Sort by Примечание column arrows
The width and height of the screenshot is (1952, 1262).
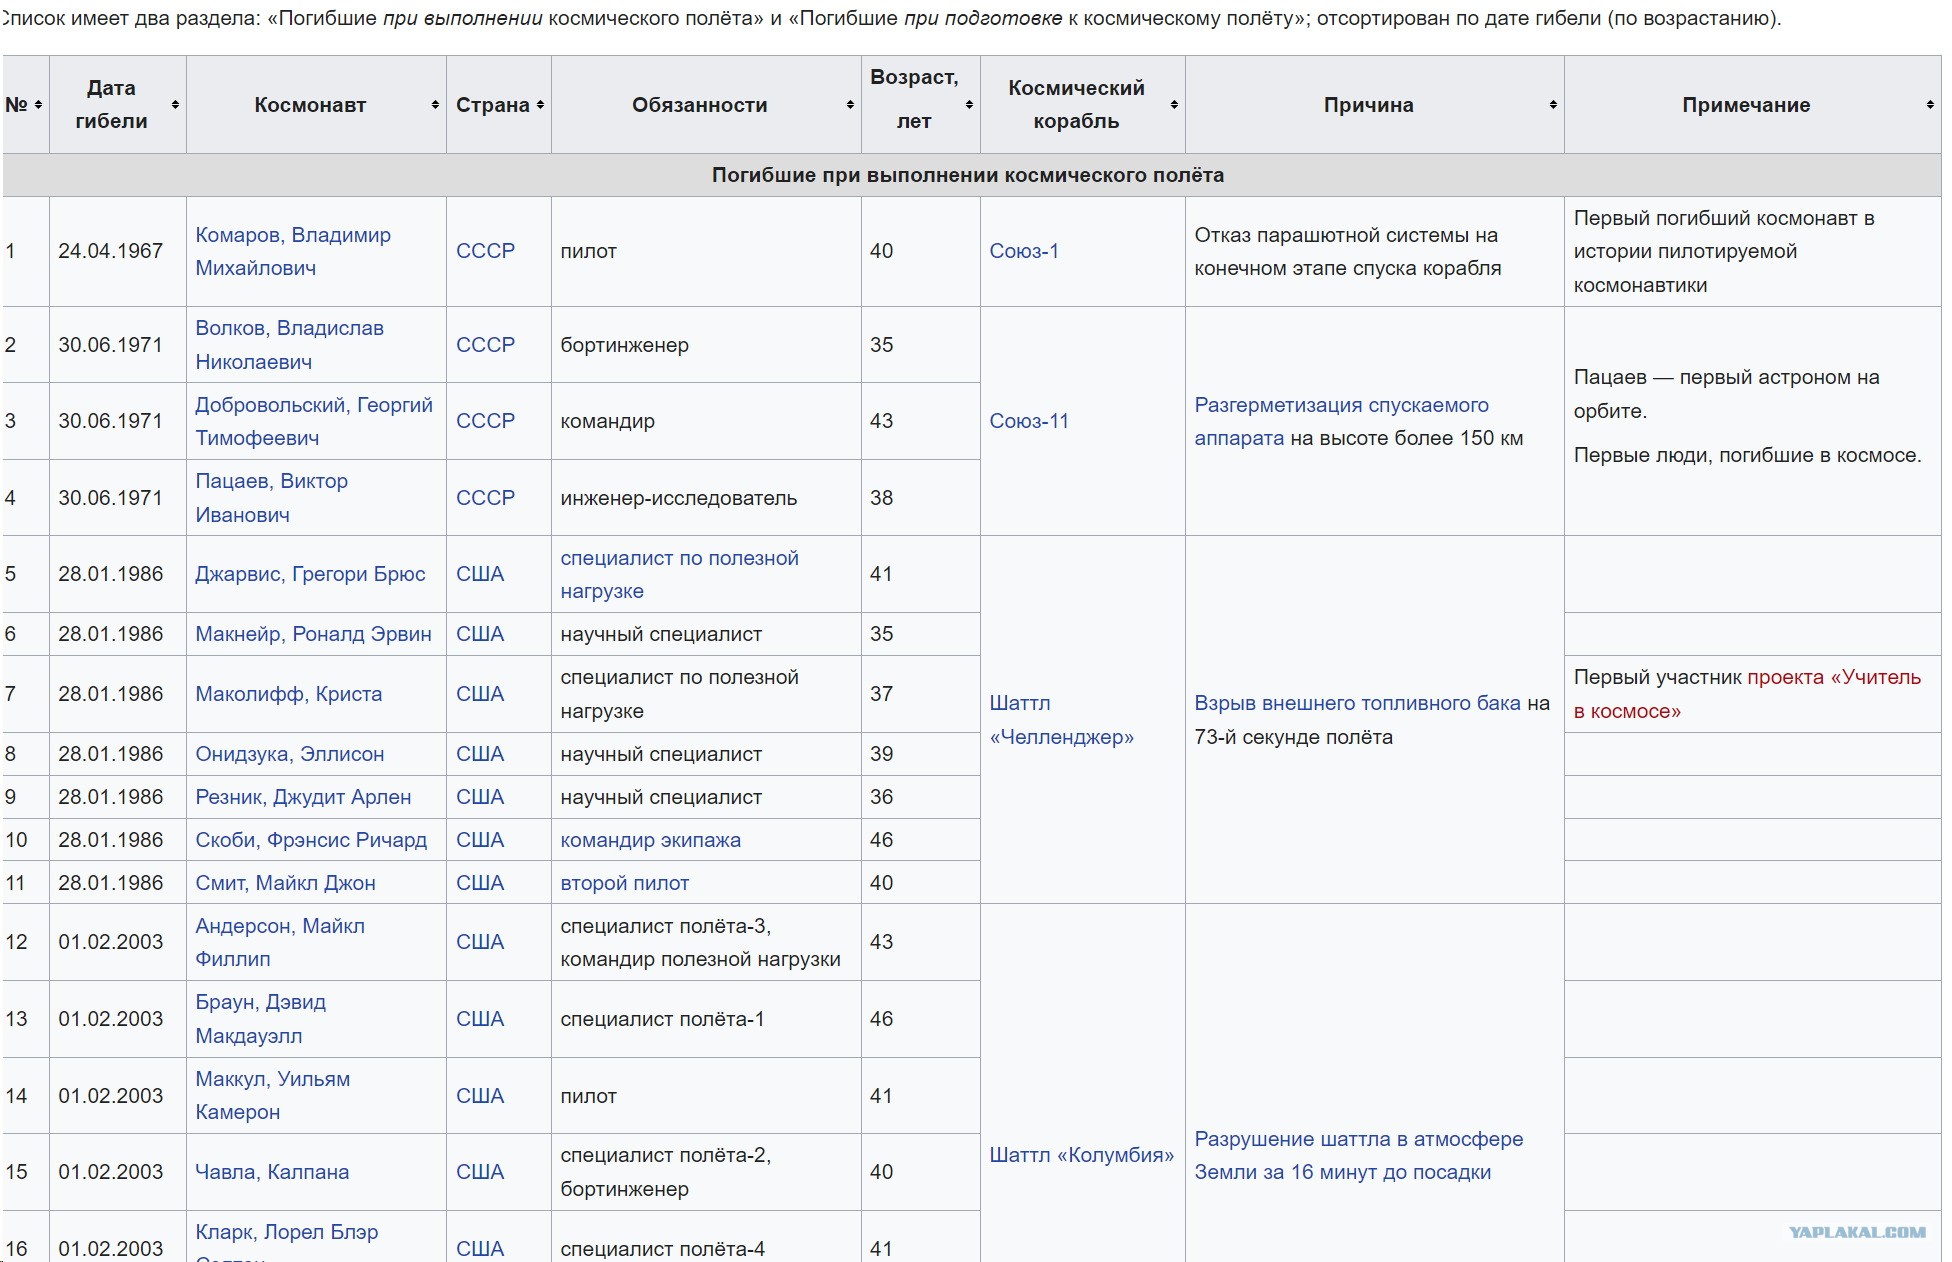coord(1930,105)
